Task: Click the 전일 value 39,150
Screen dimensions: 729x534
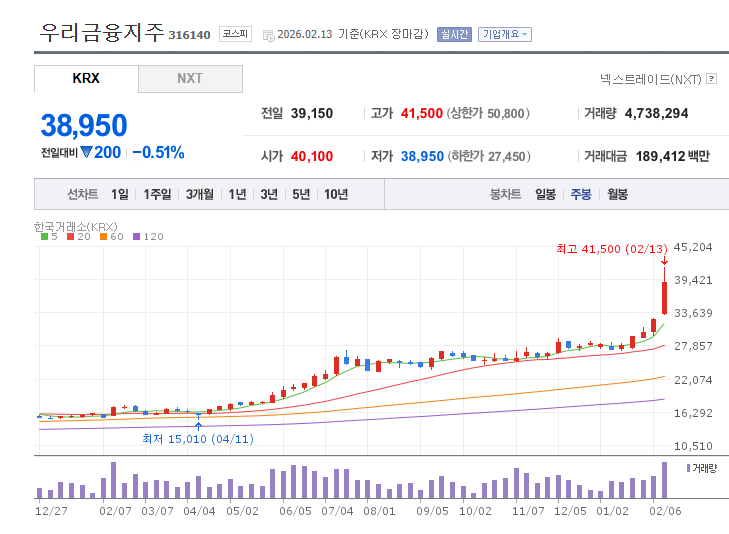Action: click(x=312, y=113)
